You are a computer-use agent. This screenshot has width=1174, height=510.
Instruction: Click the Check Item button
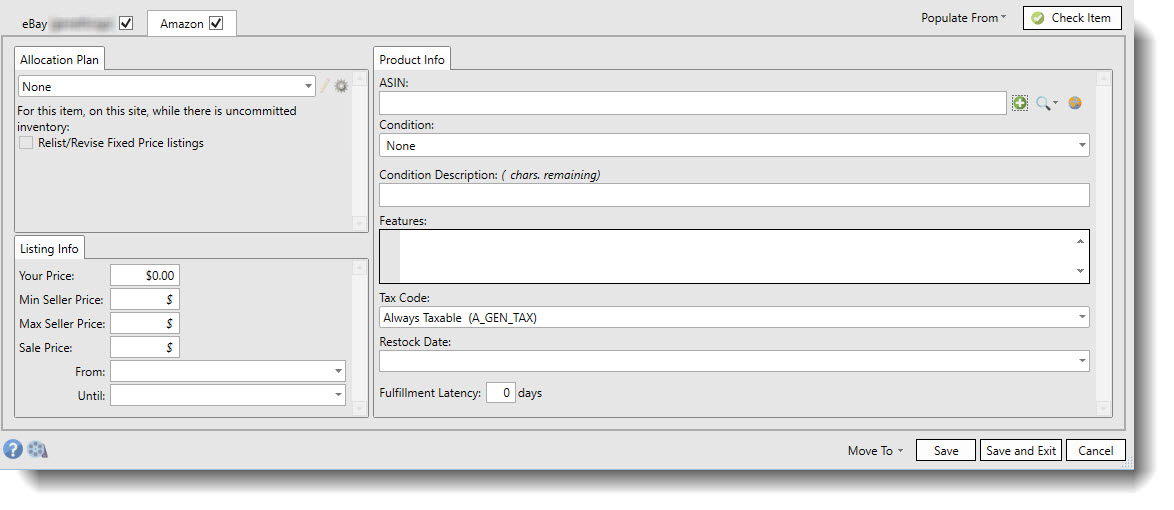1072,18
